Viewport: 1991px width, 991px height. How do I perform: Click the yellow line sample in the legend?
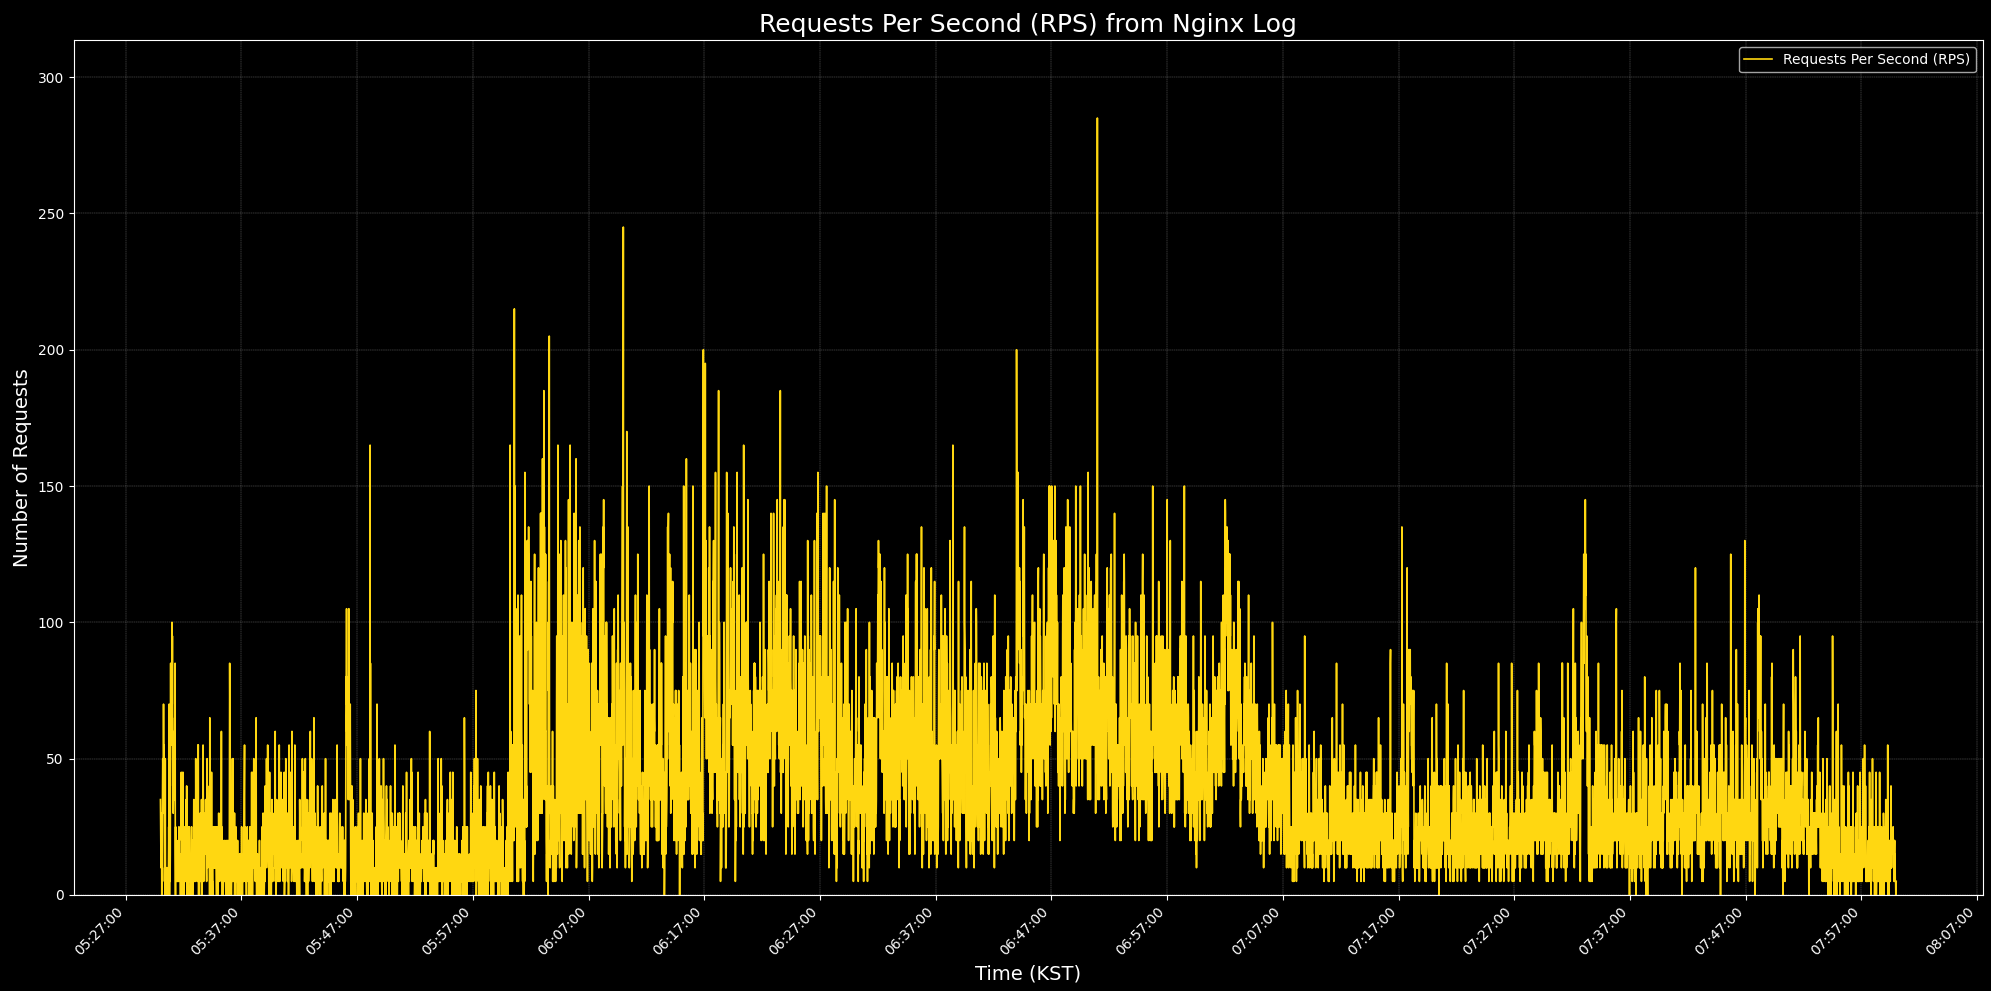1758,60
